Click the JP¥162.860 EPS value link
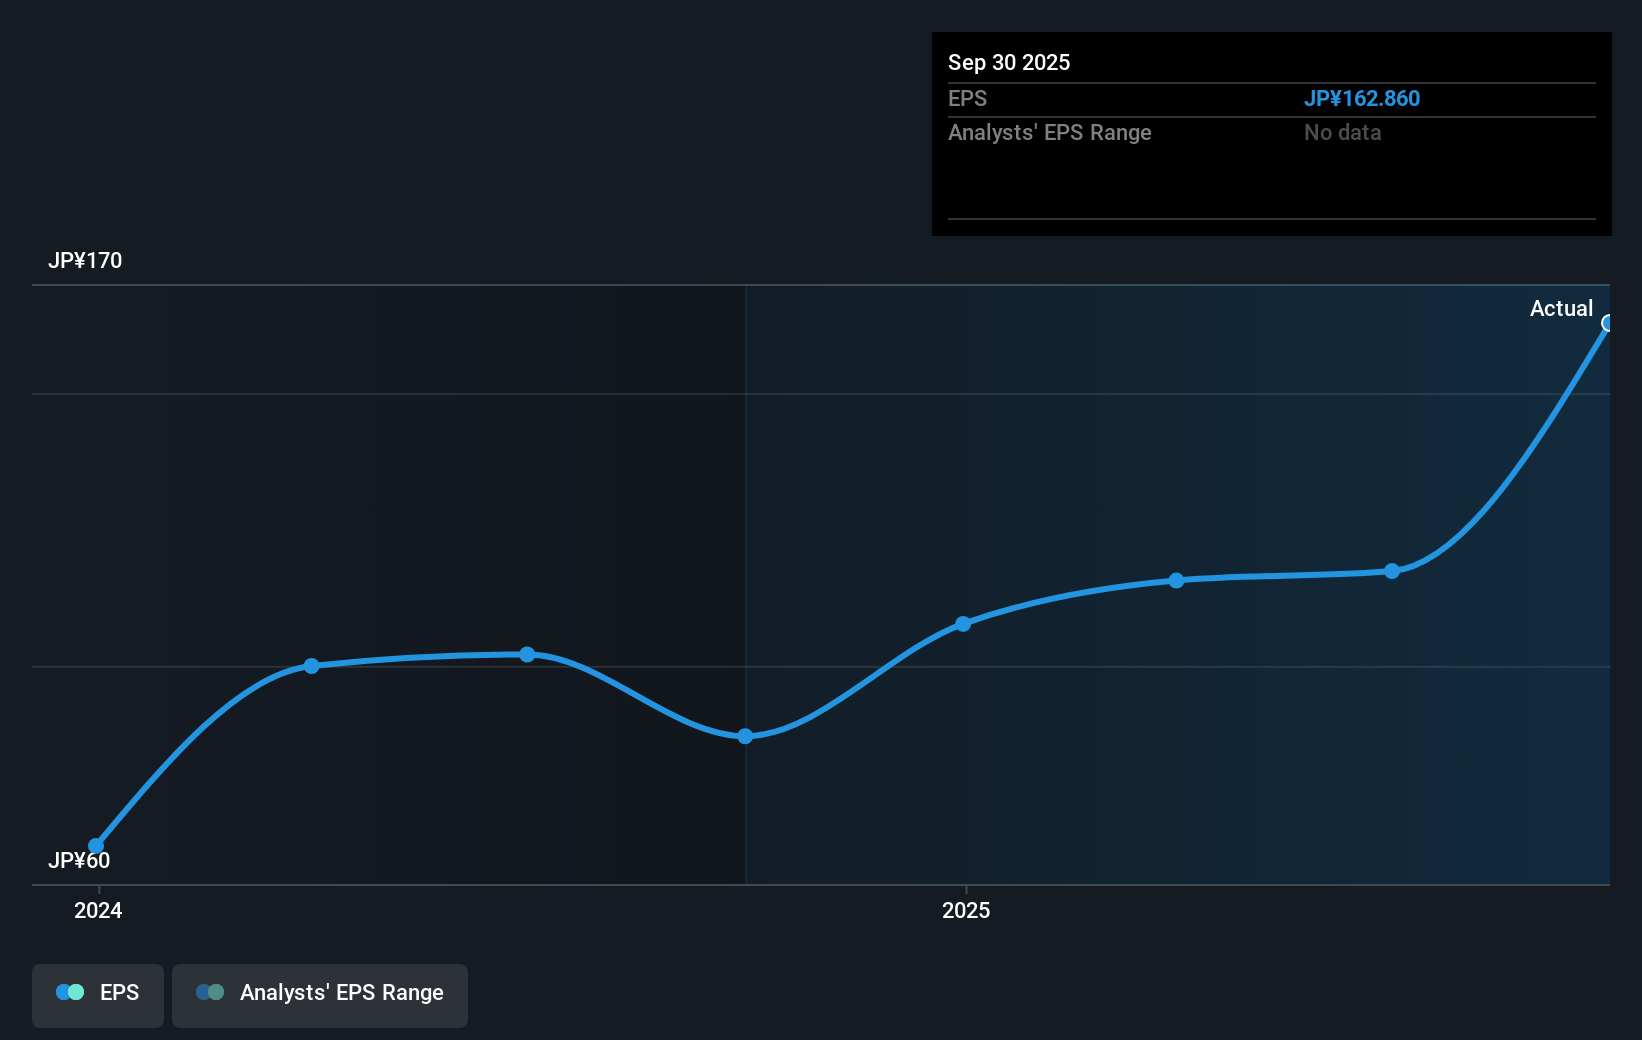Image resolution: width=1642 pixels, height=1040 pixels. pyautogui.click(x=1362, y=98)
